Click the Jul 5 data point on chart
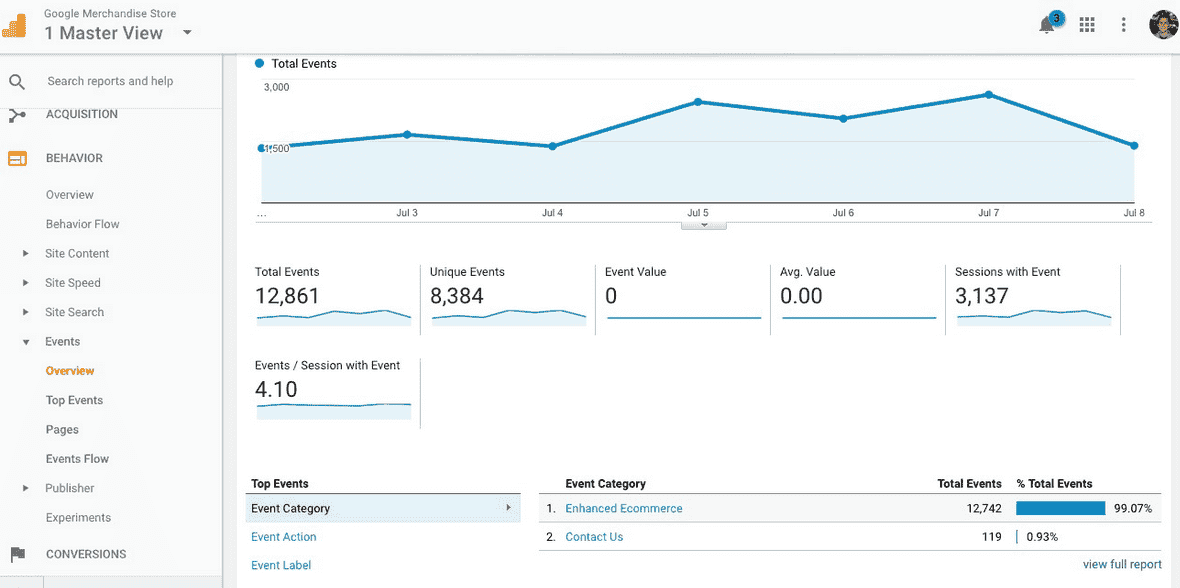1180x588 pixels. (x=698, y=102)
